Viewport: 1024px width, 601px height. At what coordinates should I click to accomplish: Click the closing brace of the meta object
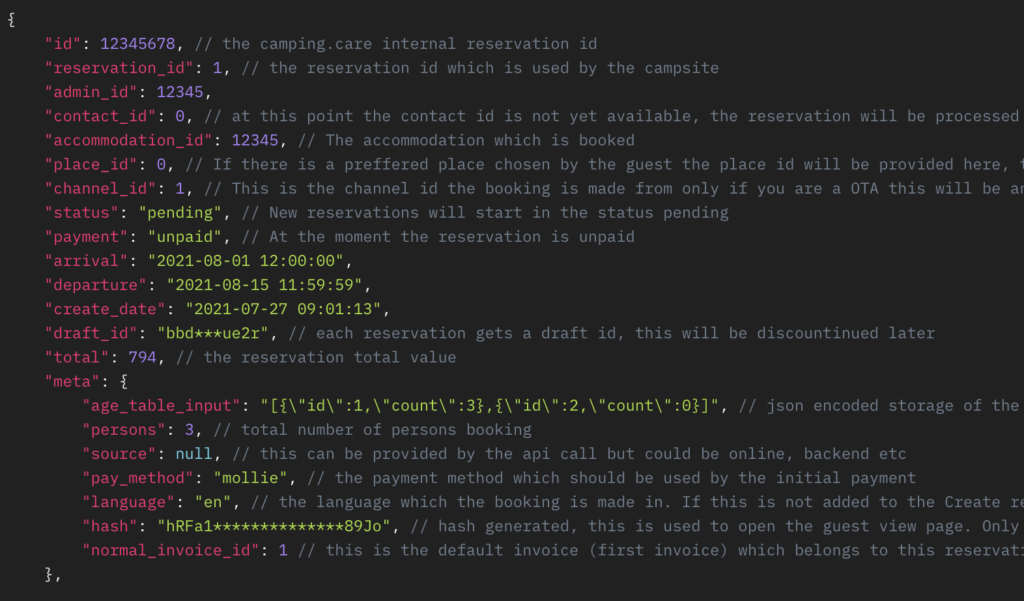click(x=49, y=574)
